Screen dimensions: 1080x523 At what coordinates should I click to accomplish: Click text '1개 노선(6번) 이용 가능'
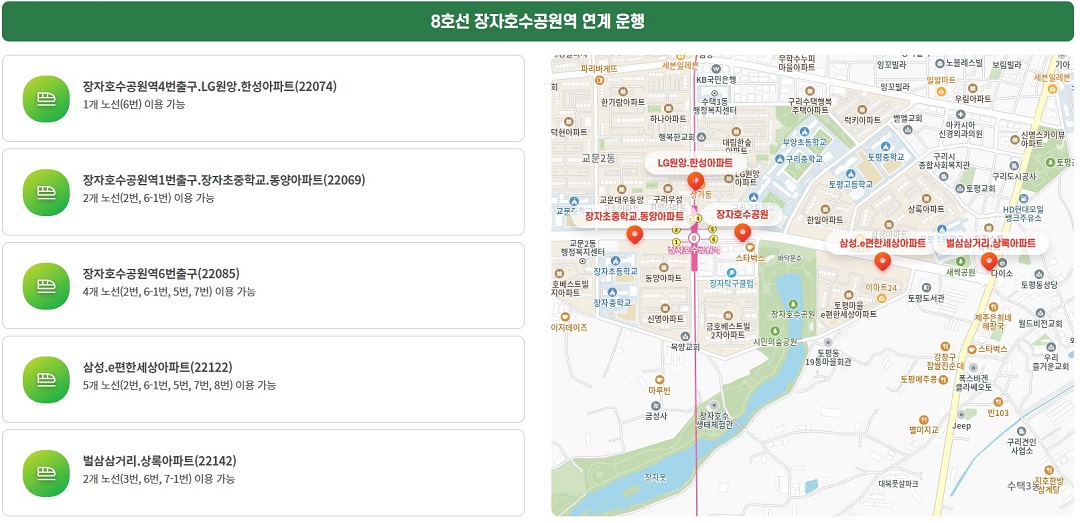134,105
